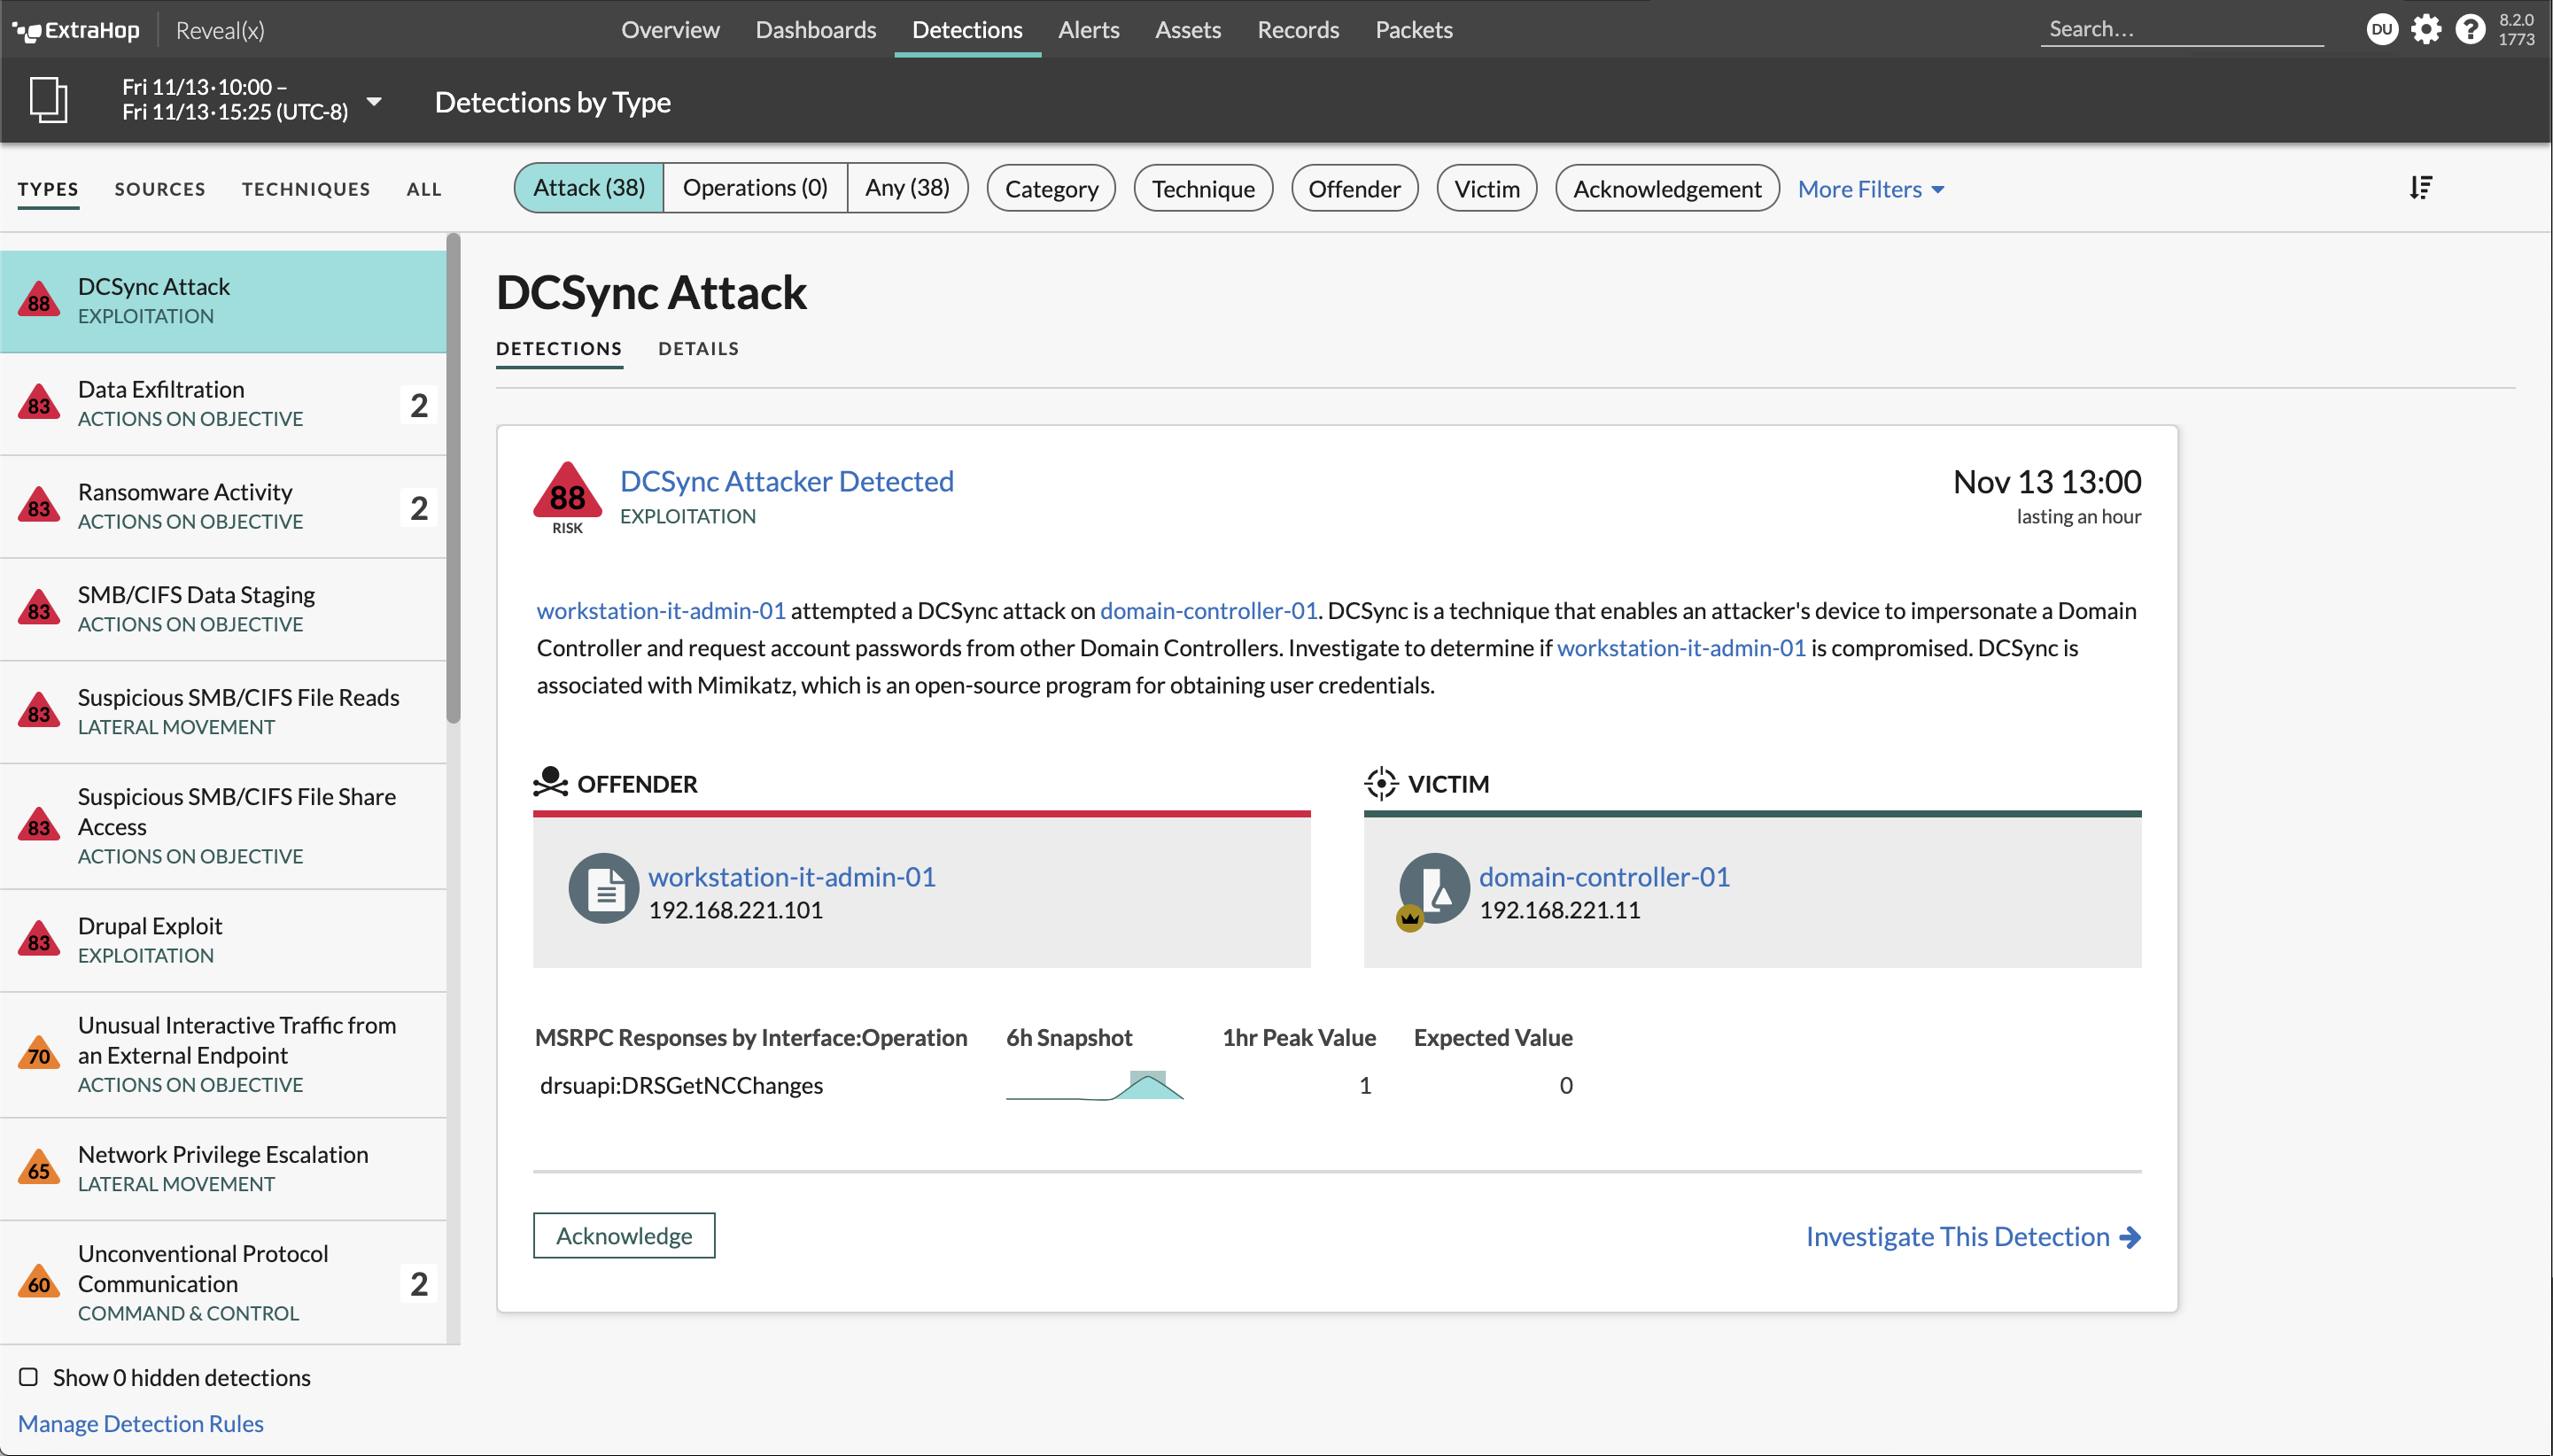Viewport: 2553px width, 1456px height.
Task: Select the Attack (38) filter toggle
Action: point(589,188)
